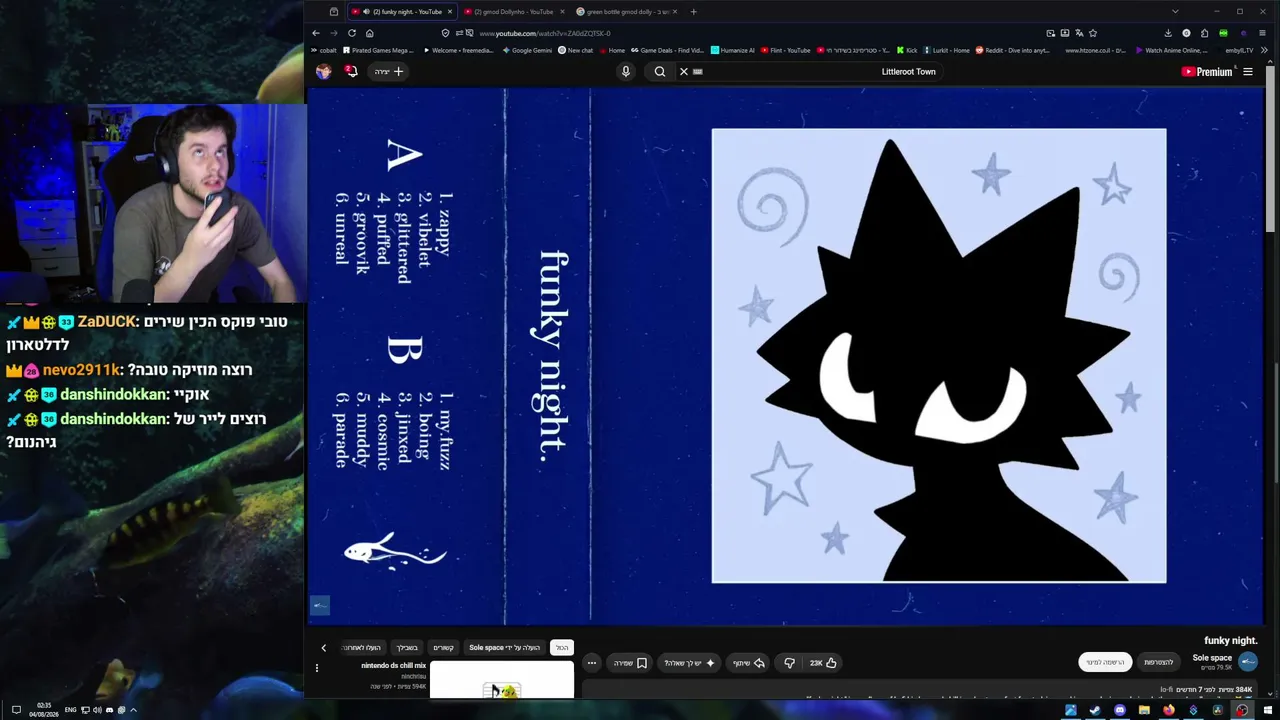This screenshot has width=1280, height=720.
Task: Click the Littleroot Town search text
Action: [908, 72]
